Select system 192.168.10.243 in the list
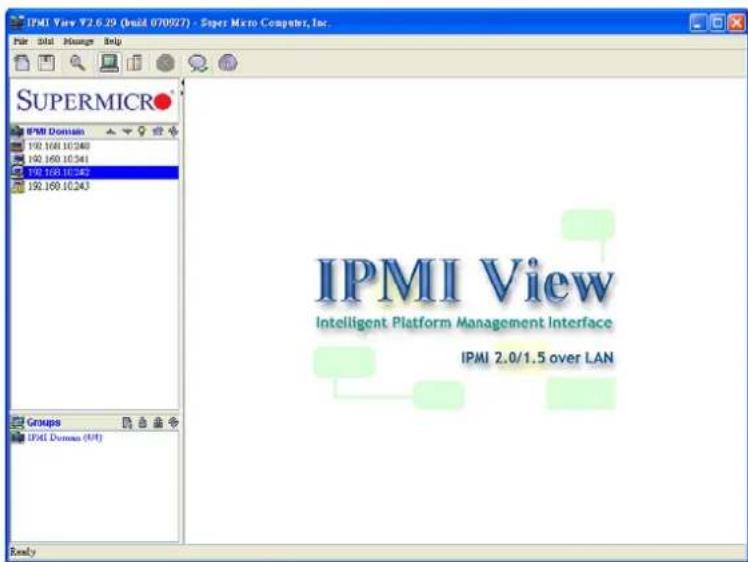The image size is (748, 562). coord(94,186)
